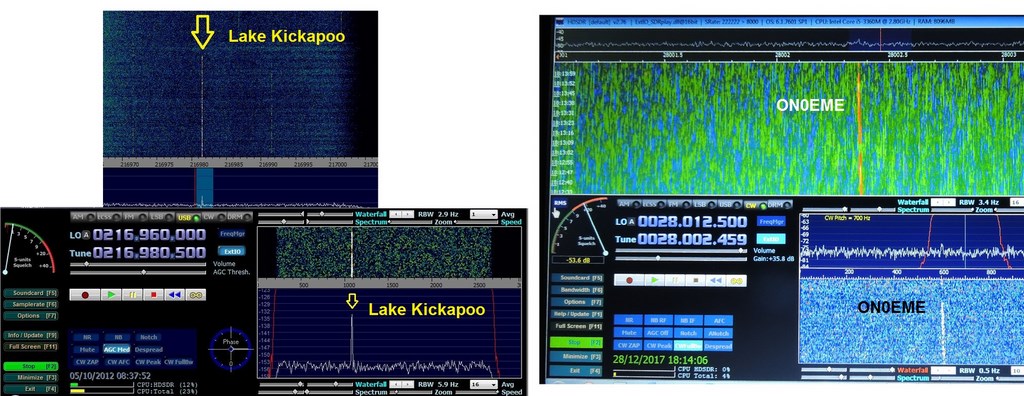Screen dimensions: 1024x396
Task: Click the blue rewind icon in the Lake Kickapoo panel
Action: [x=174, y=295]
